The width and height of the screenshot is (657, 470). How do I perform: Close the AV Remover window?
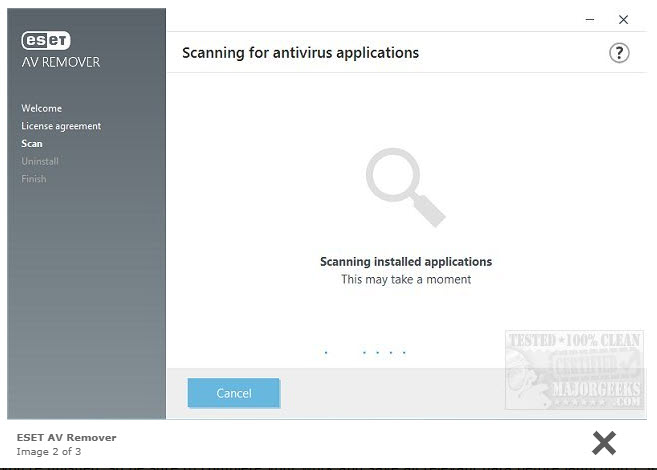[623, 19]
